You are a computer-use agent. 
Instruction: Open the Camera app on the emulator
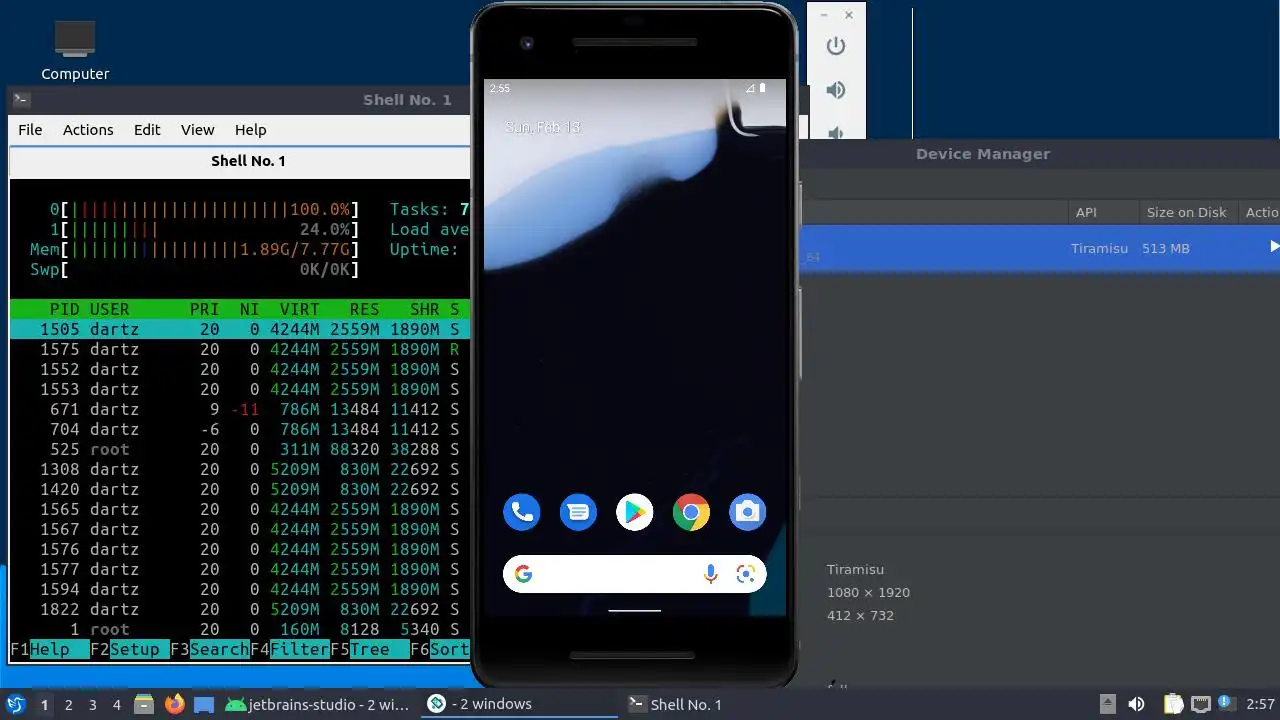click(x=747, y=513)
